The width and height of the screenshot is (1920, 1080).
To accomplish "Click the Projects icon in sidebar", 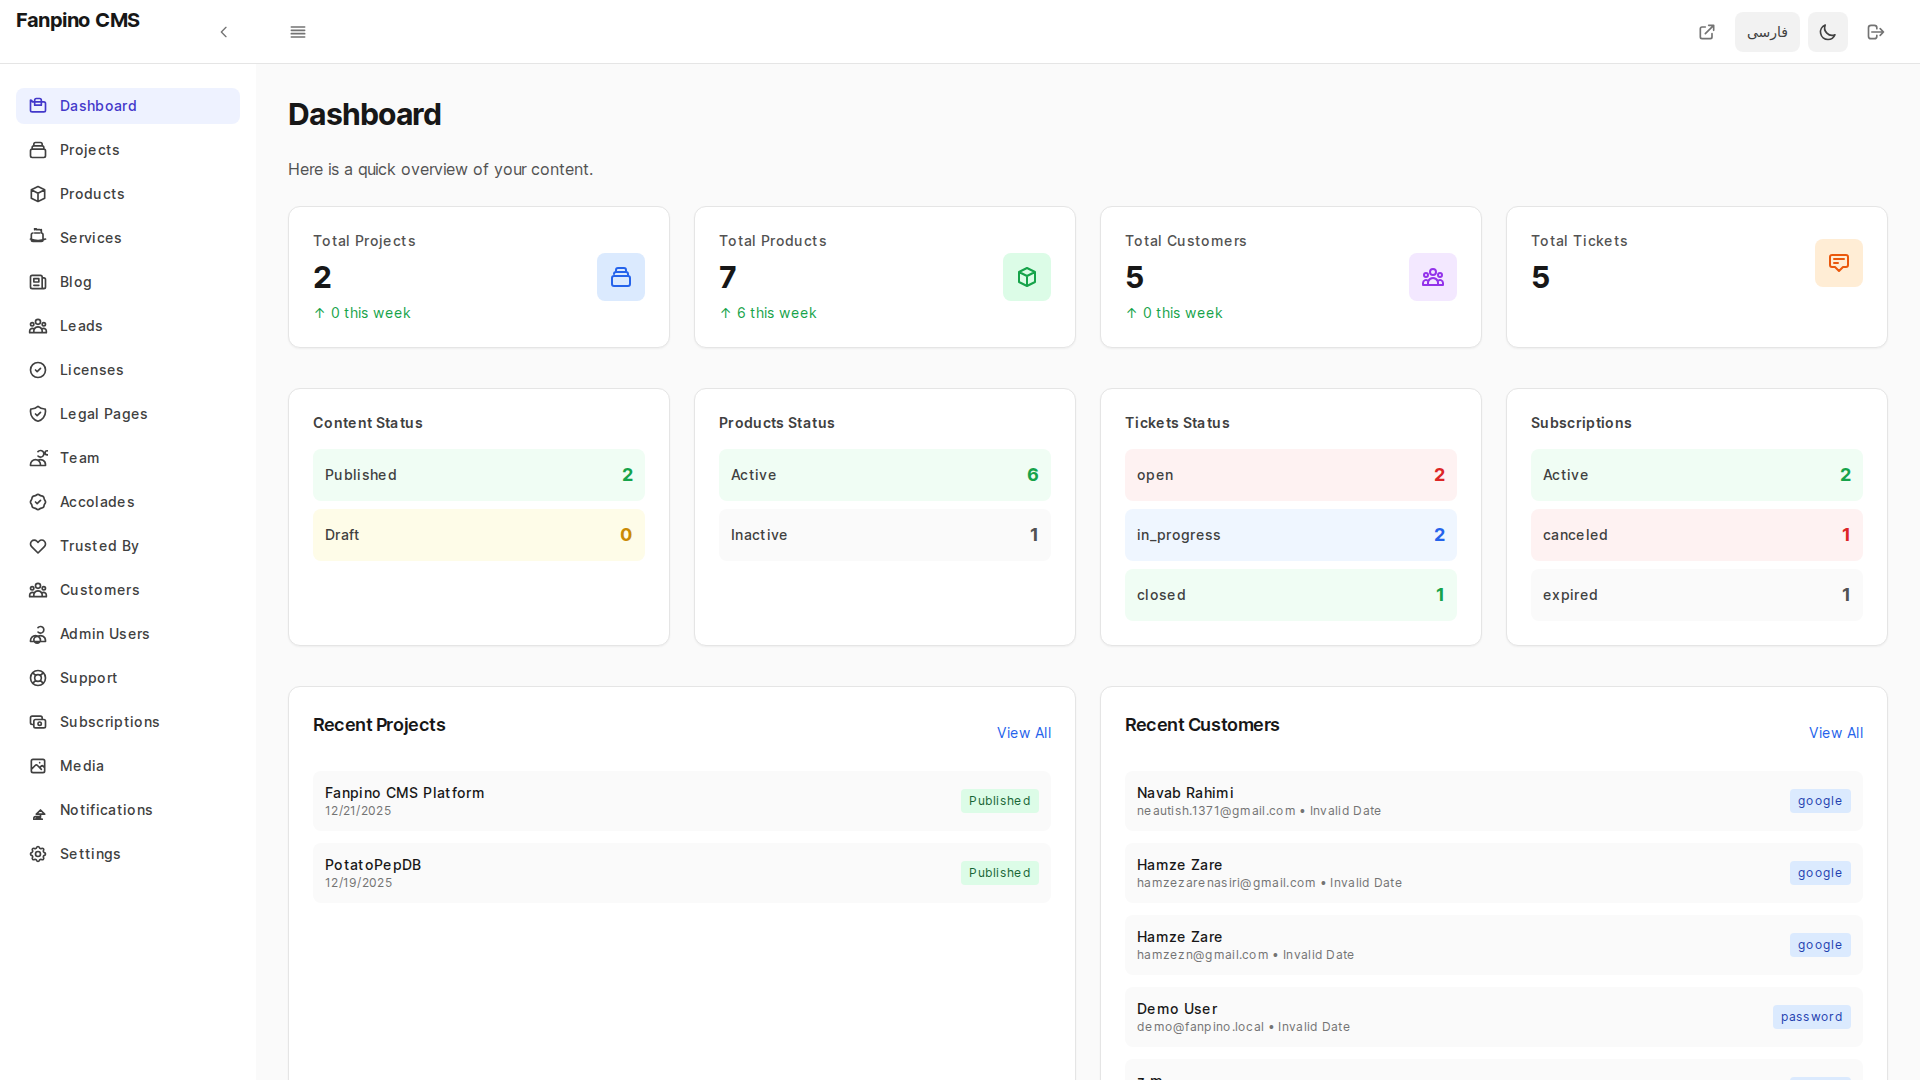I will click(38, 150).
